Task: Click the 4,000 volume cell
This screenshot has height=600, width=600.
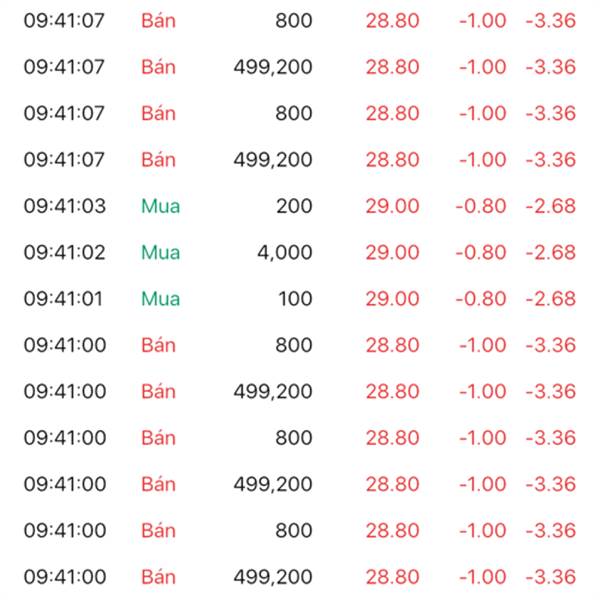Action: coord(284,252)
